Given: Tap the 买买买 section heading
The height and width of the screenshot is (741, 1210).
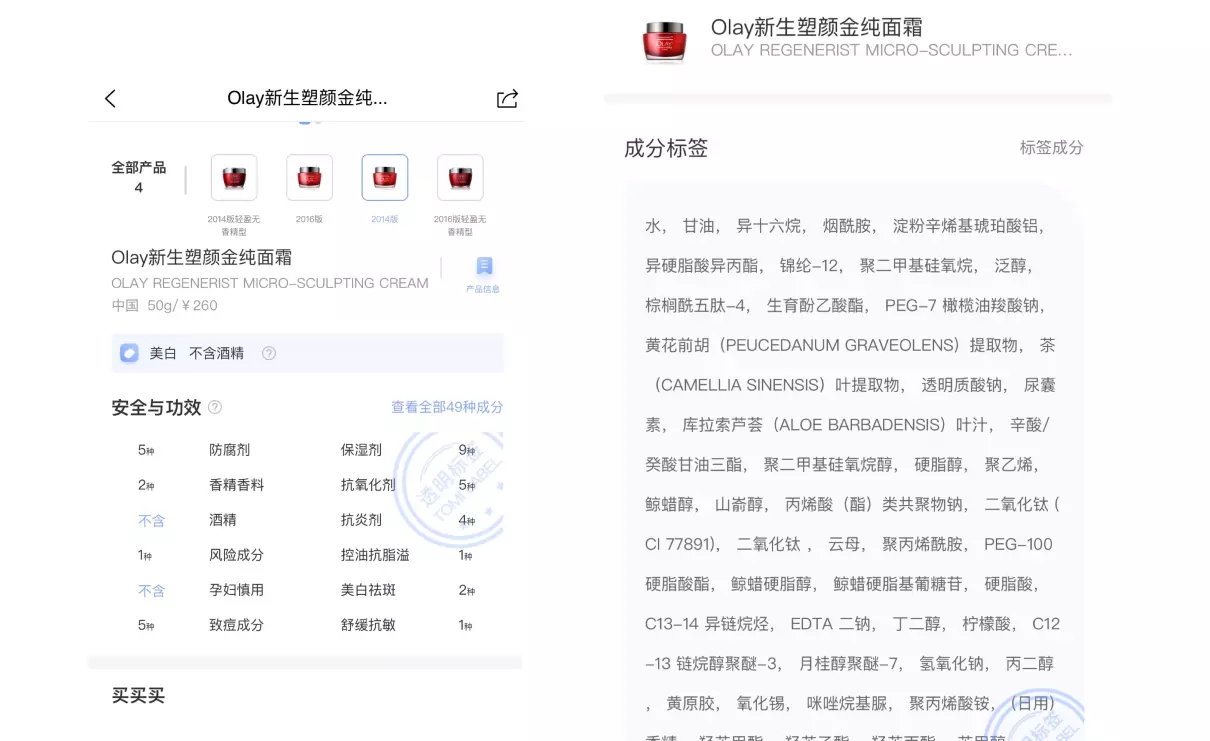Looking at the screenshot, I should 138,695.
